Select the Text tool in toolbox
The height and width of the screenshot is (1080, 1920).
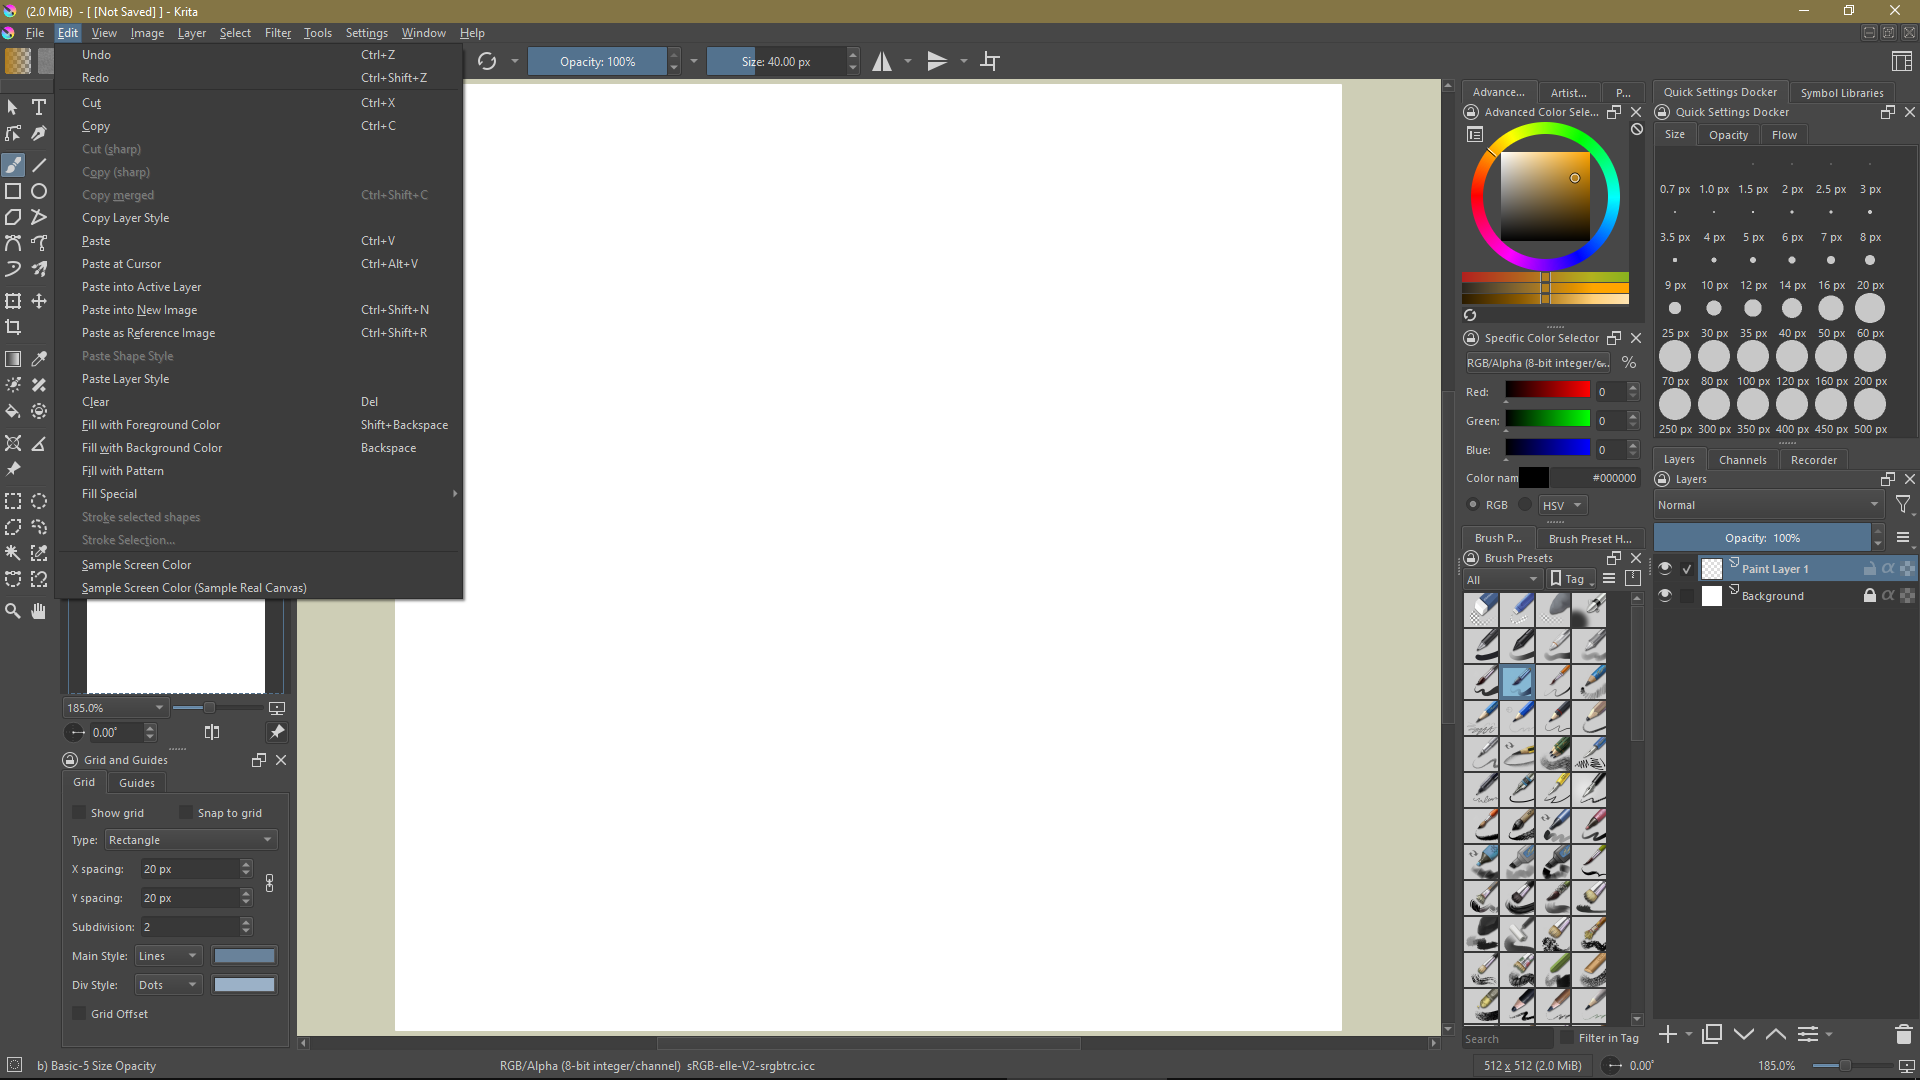pyautogui.click(x=39, y=107)
